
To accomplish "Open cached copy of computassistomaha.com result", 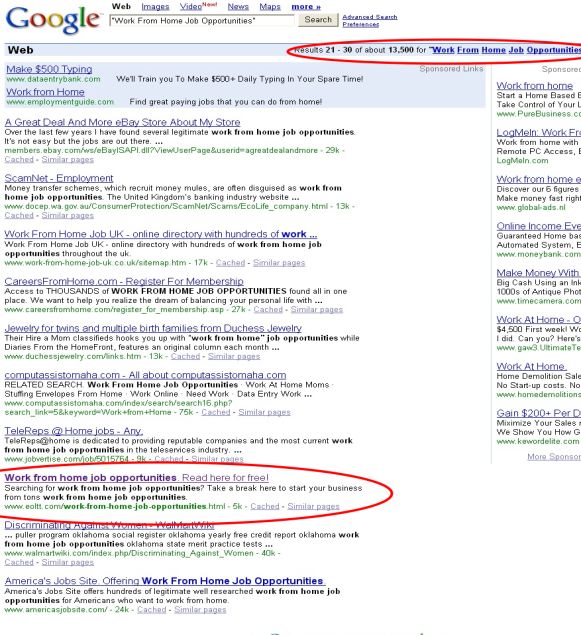I will [x=216, y=412].
